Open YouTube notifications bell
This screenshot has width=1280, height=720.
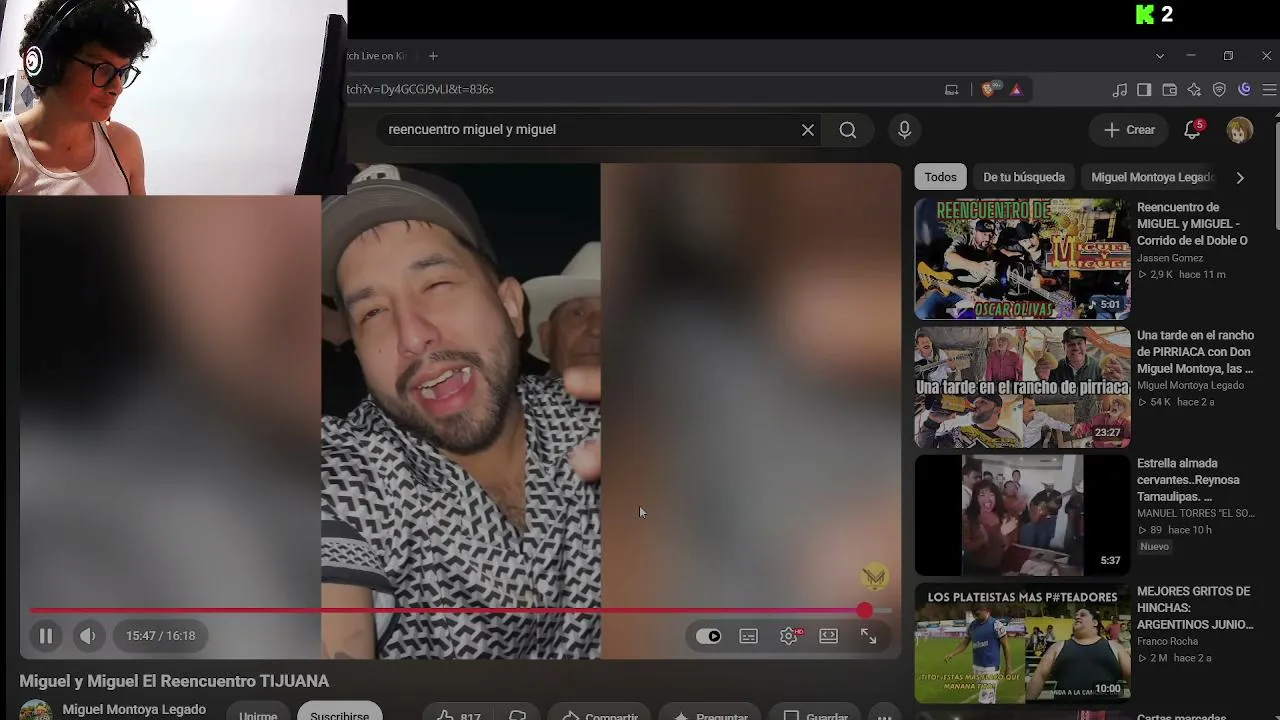(x=1192, y=130)
